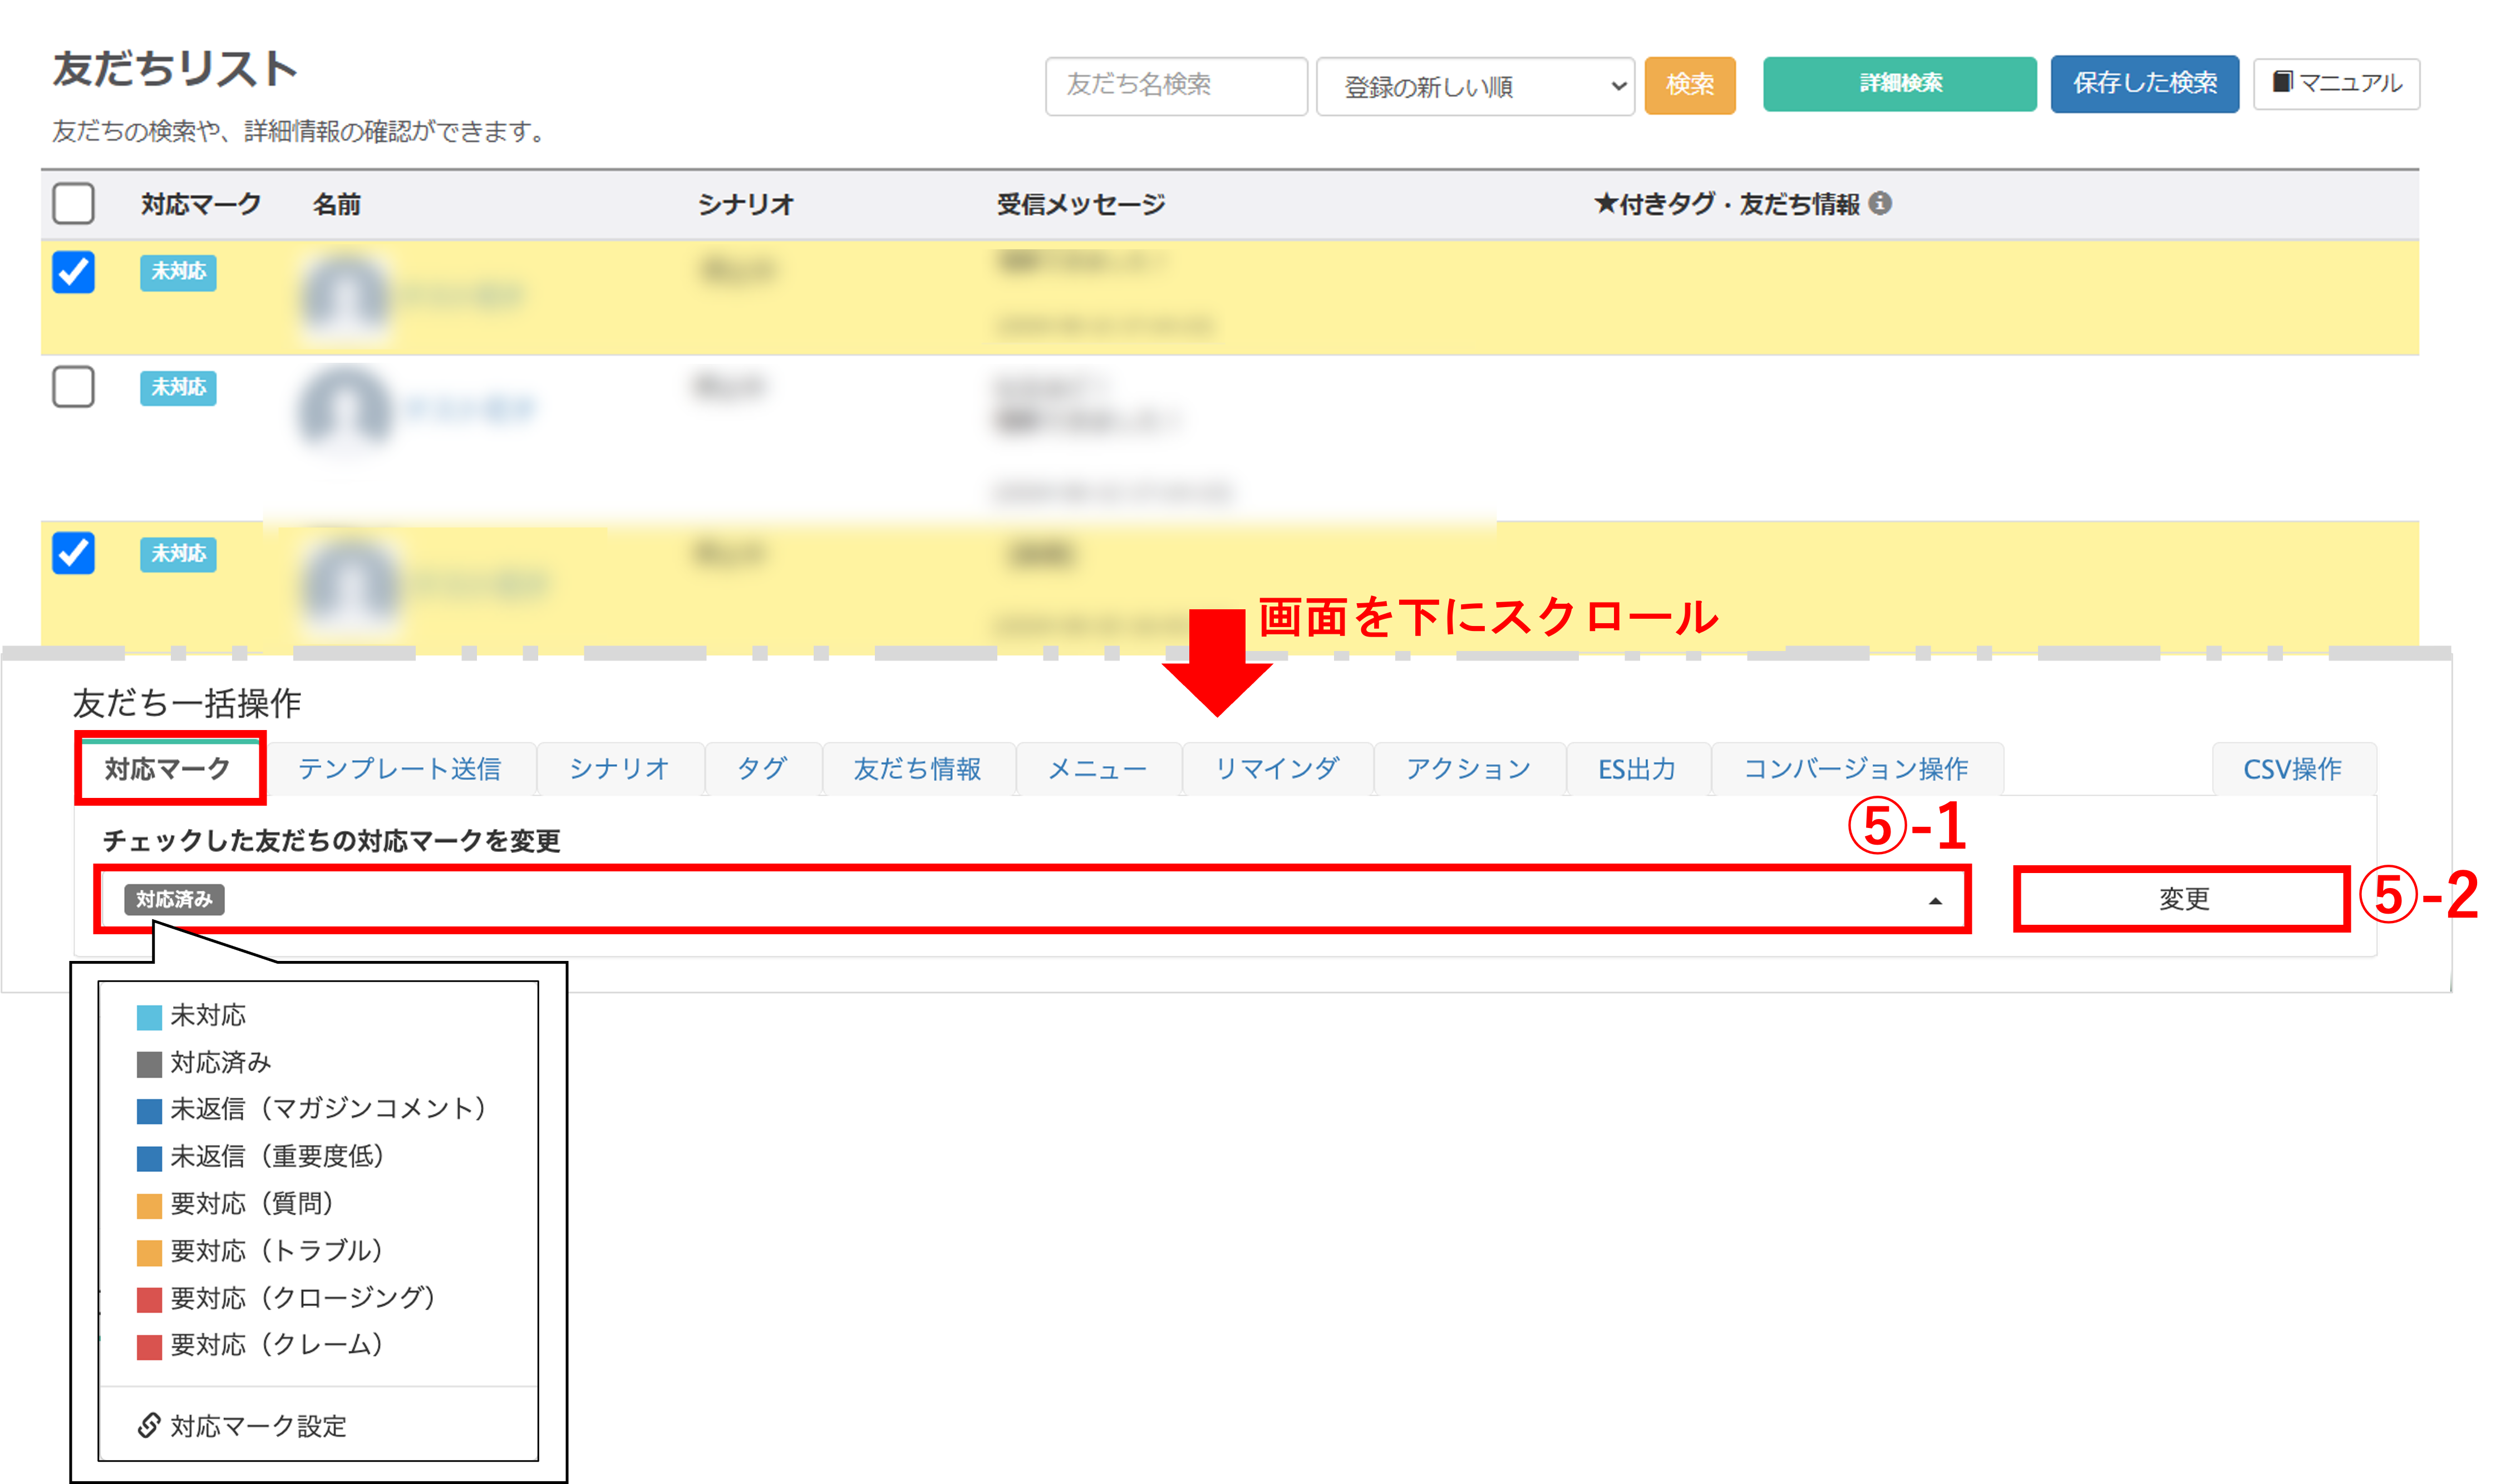Click the 未対応 badge on first row
Viewport: 2520px width, 1484px height.
(178, 272)
